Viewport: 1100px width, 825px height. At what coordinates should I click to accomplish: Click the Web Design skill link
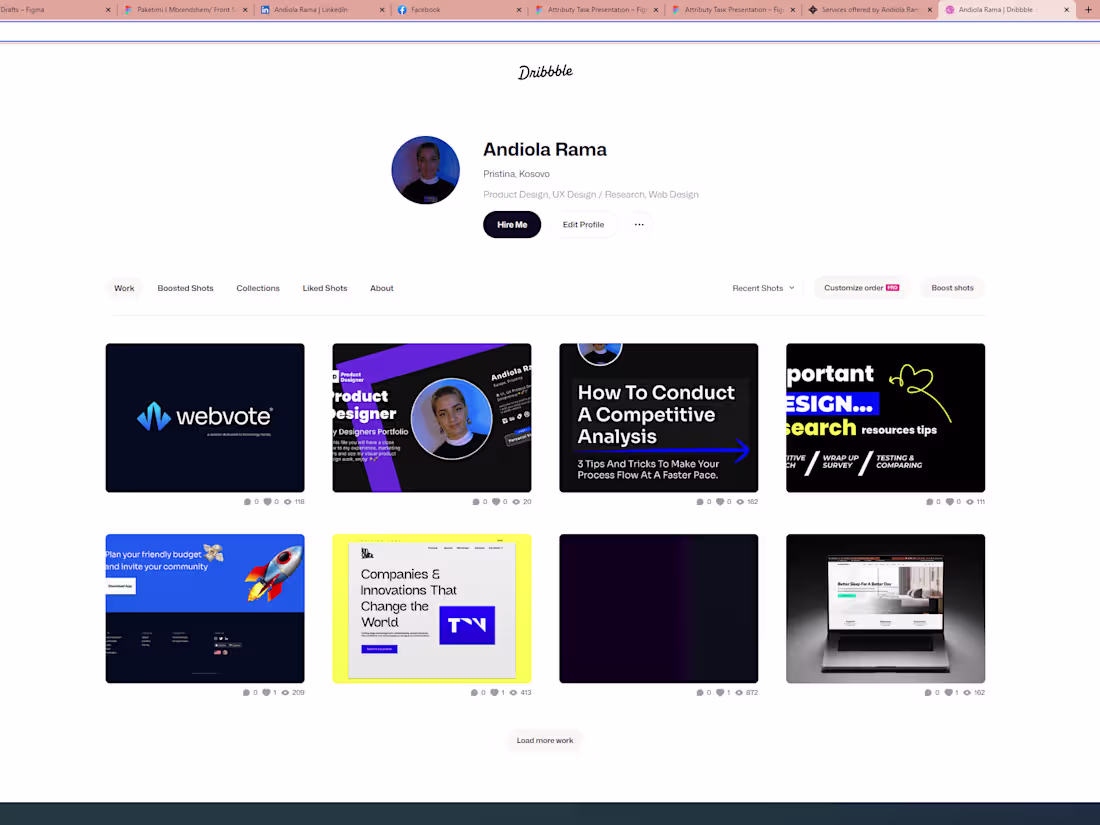click(x=673, y=194)
